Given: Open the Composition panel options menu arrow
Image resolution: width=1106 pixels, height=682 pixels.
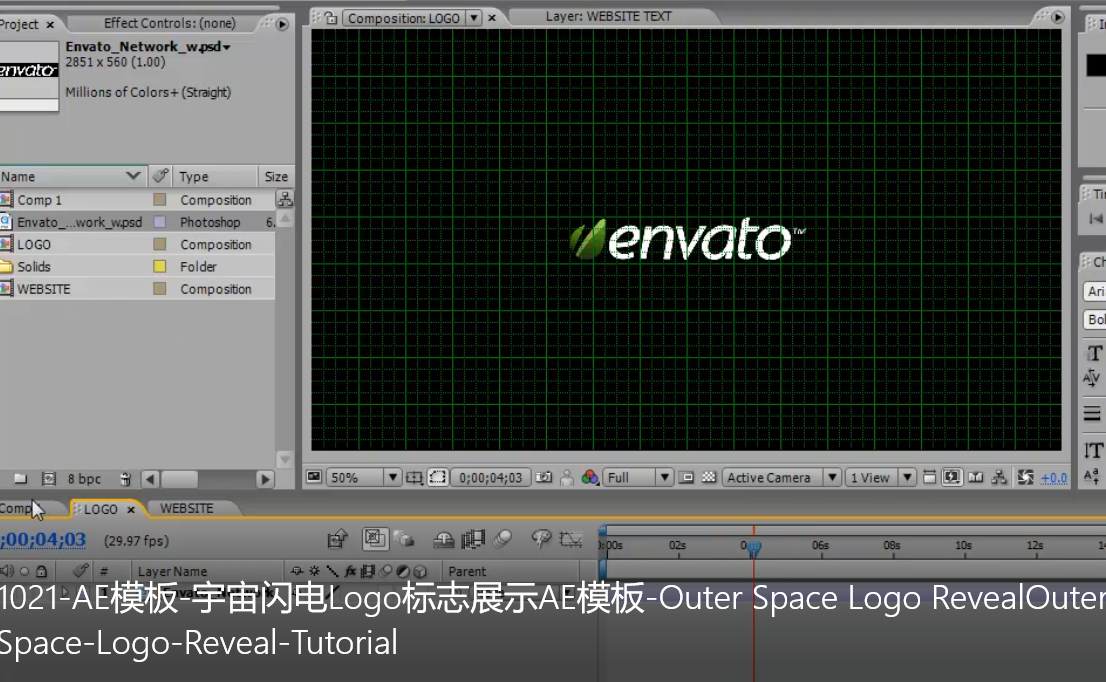Looking at the screenshot, I should tap(1057, 17).
